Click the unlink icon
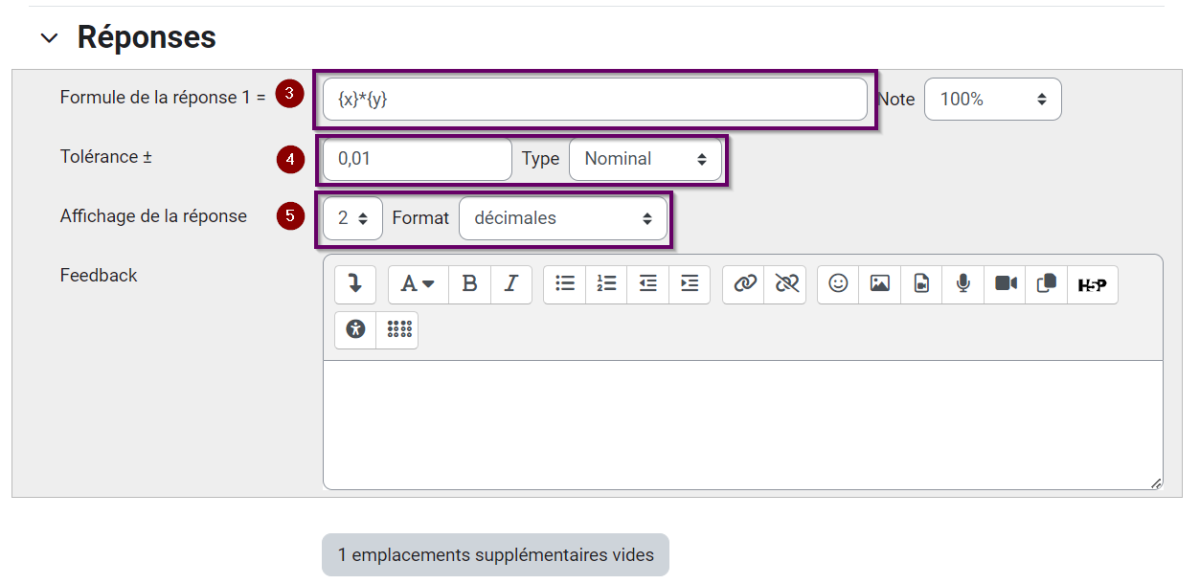 coord(786,284)
